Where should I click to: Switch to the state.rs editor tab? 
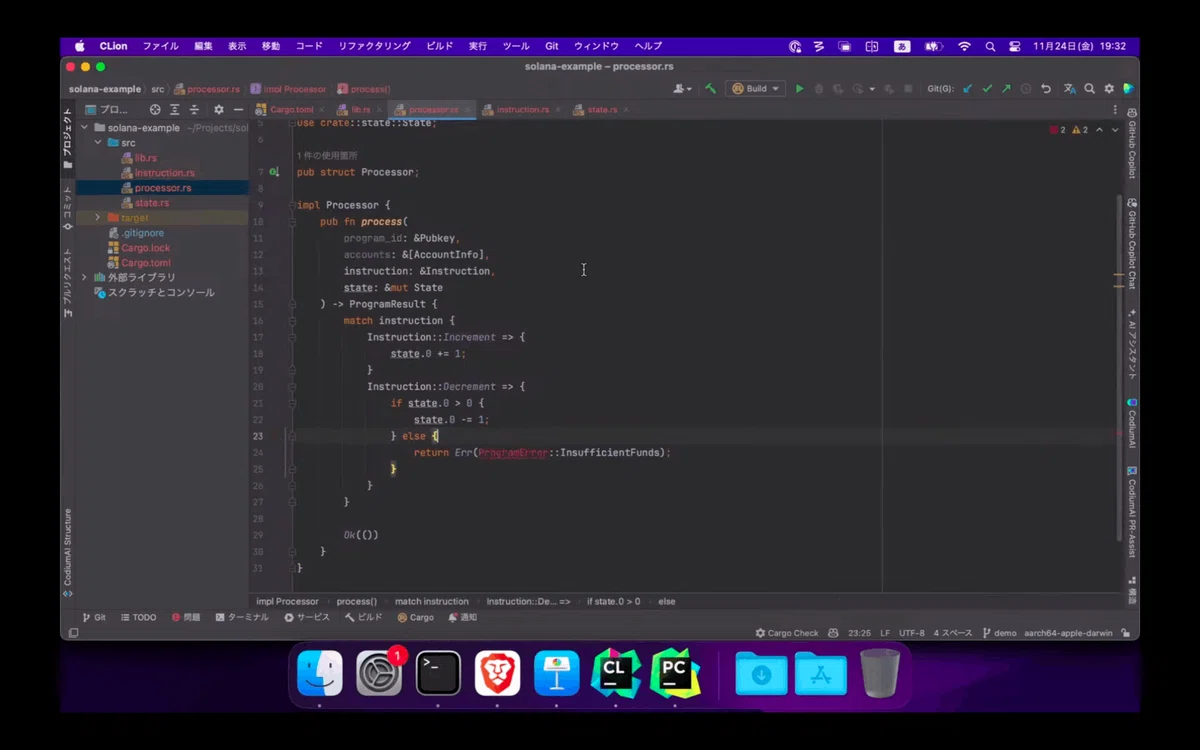pyautogui.click(x=601, y=110)
